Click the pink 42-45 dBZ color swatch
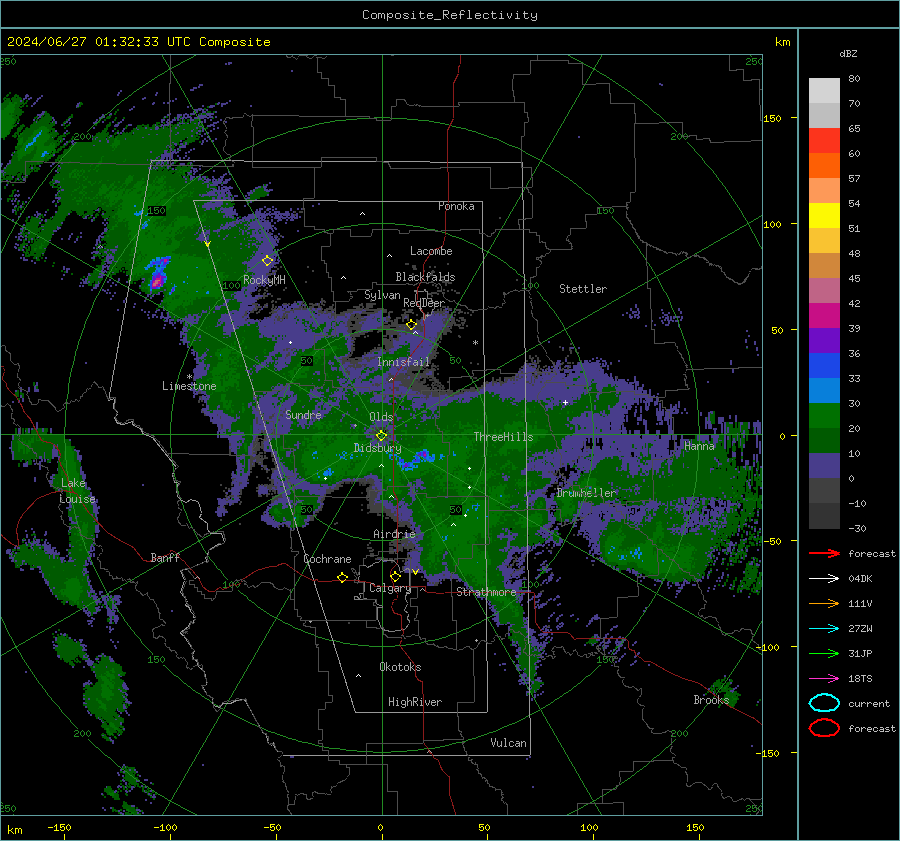900x841 pixels. pos(824,291)
